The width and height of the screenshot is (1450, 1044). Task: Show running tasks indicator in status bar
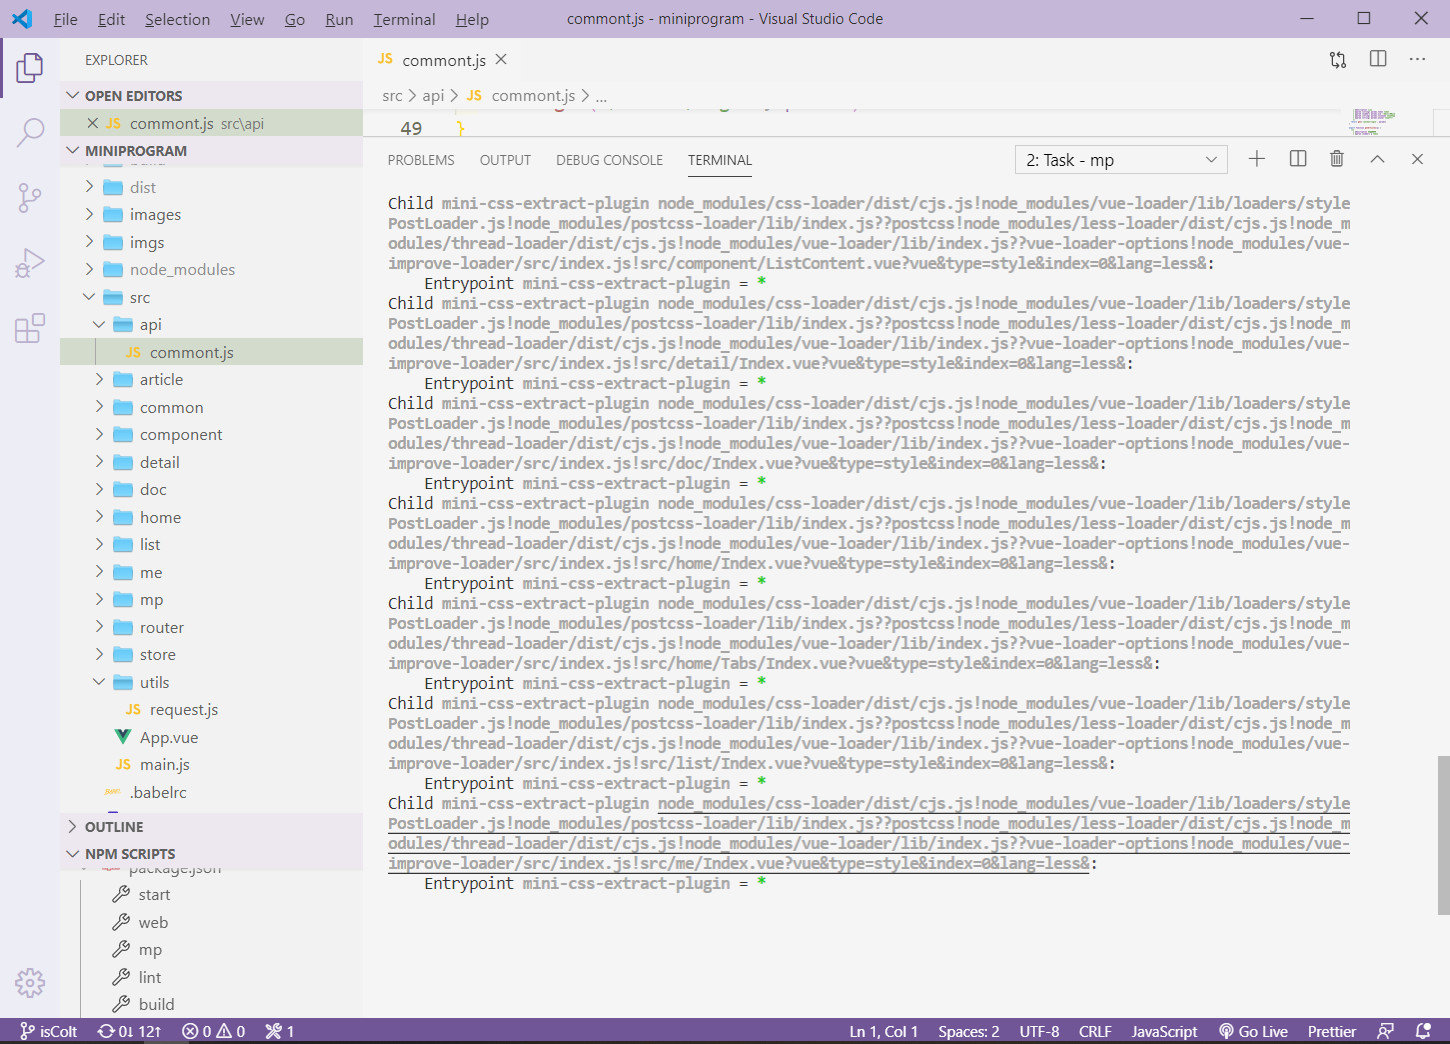click(x=280, y=1031)
